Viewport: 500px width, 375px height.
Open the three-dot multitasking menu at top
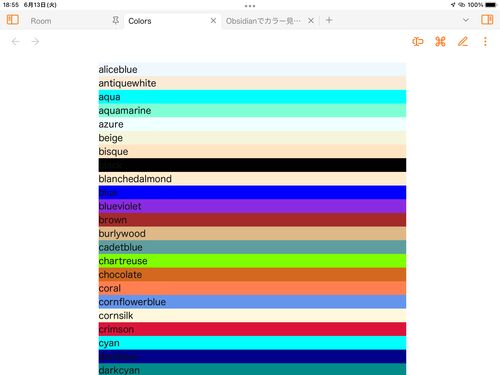click(x=250, y=6)
